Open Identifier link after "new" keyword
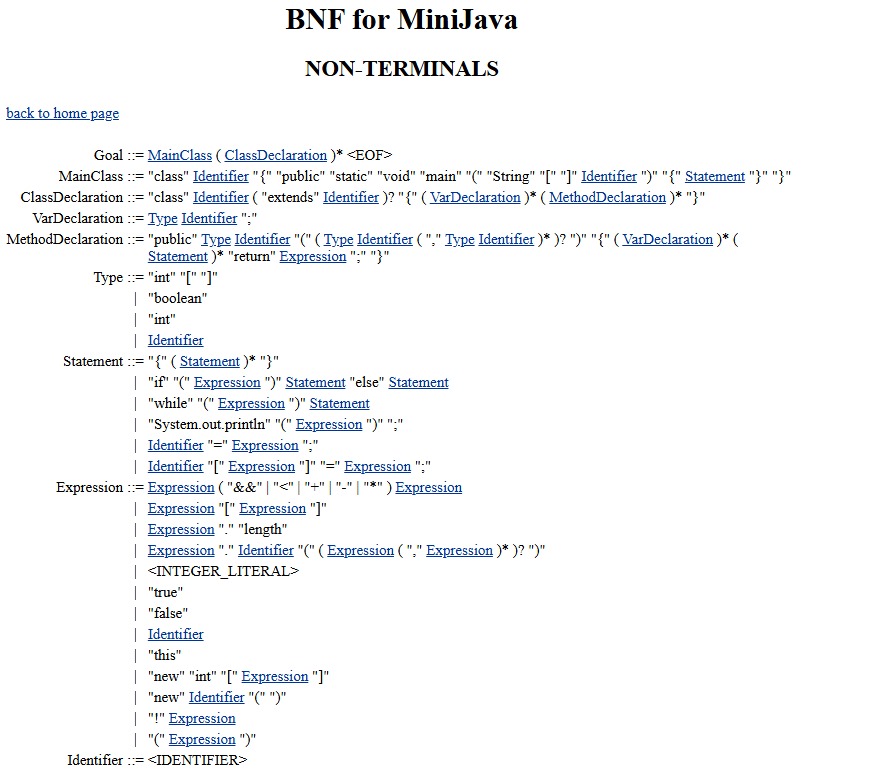The height and width of the screenshot is (772, 886). point(216,697)
